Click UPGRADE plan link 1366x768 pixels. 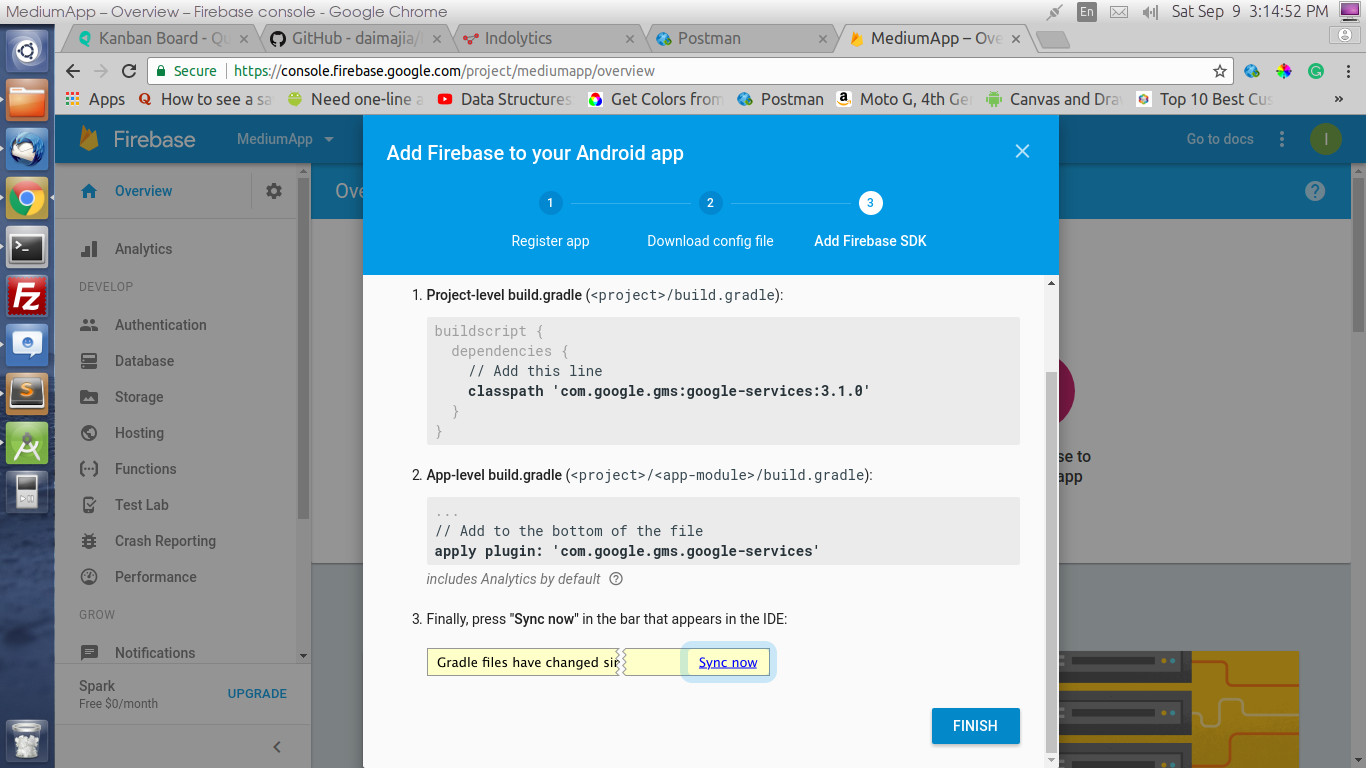[257, 693]
